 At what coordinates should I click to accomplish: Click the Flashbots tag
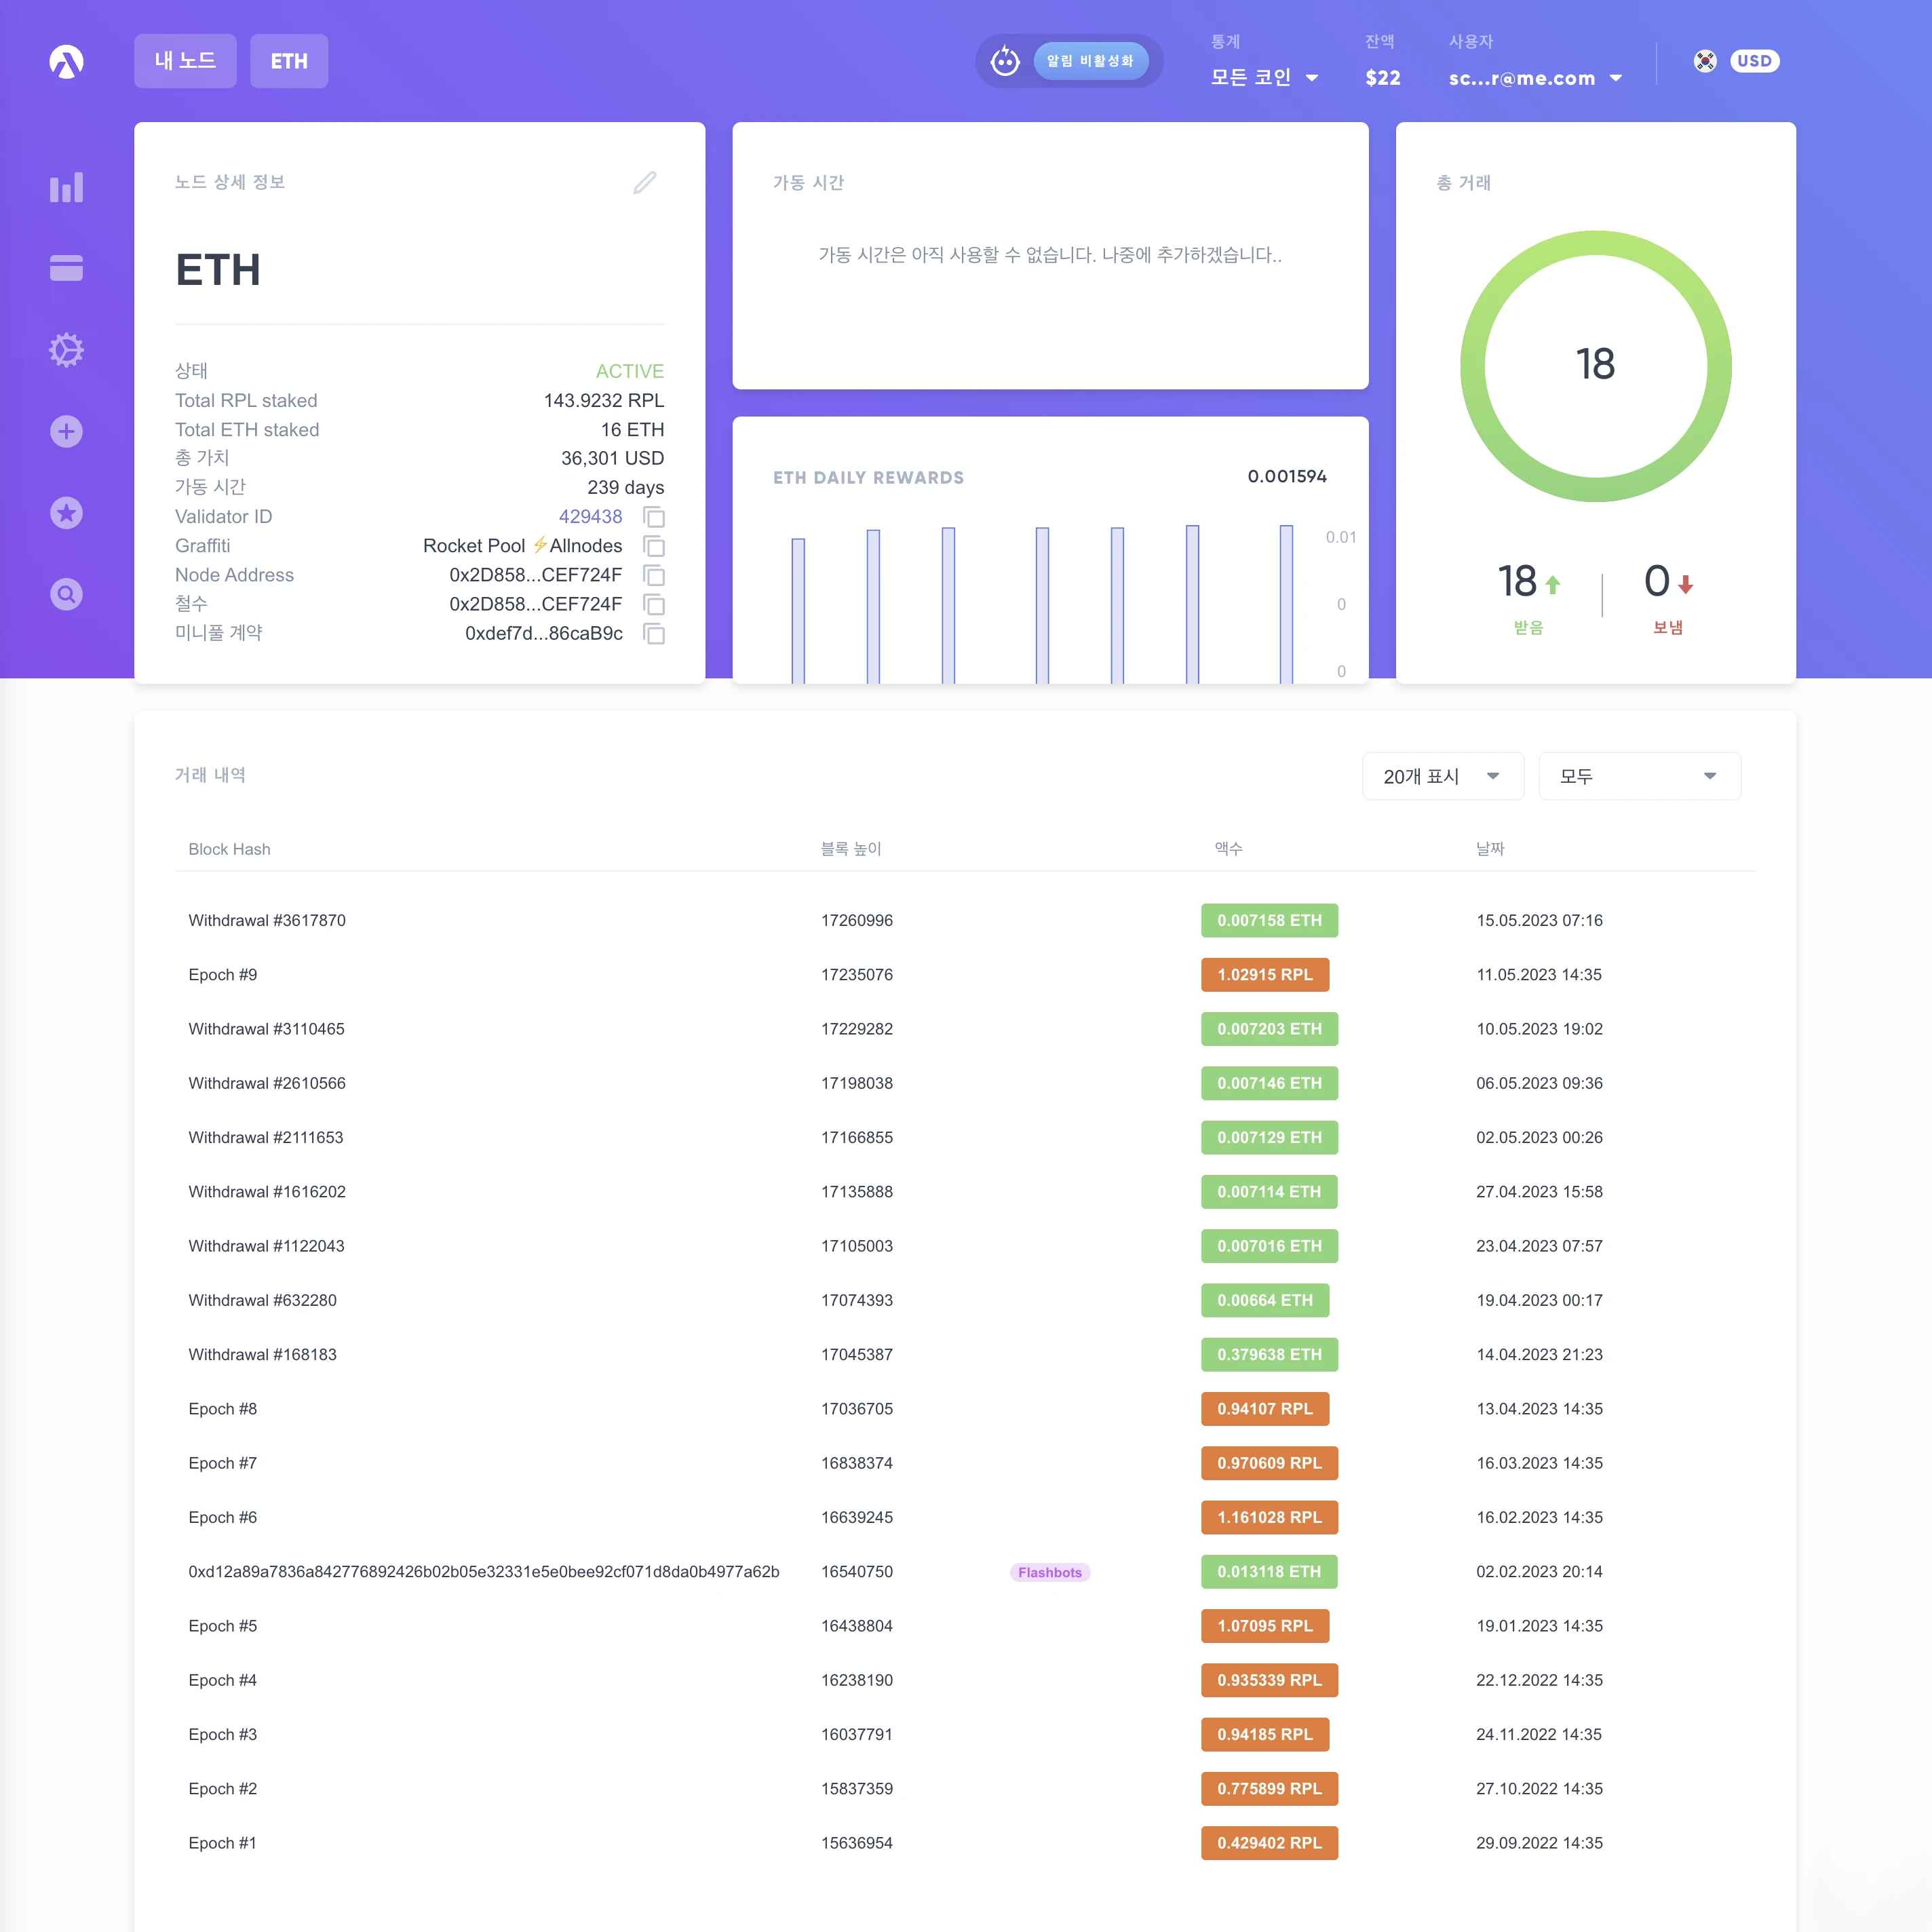pyautogui.click(x=1050, y=1572)
